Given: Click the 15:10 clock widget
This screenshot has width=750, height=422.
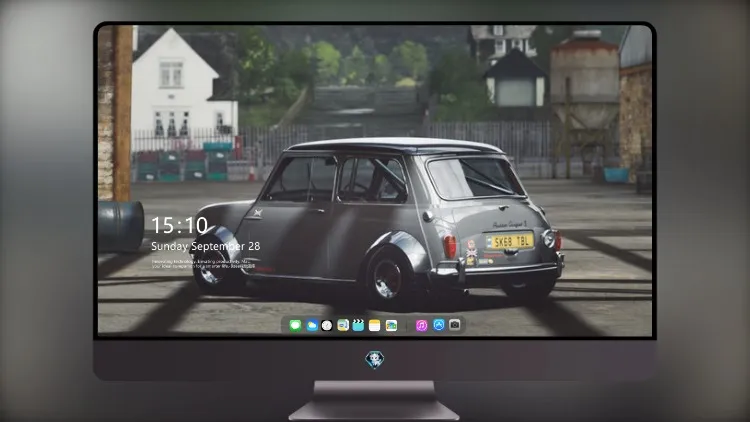Looking at the screenshot, I should tap(179, 225).
